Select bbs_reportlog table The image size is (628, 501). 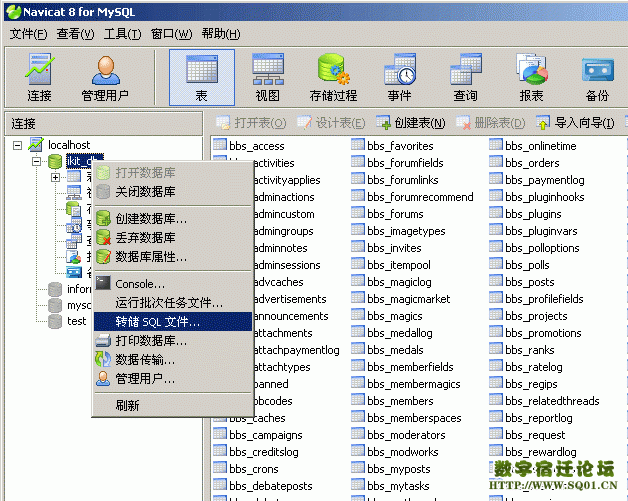(539, 418)
